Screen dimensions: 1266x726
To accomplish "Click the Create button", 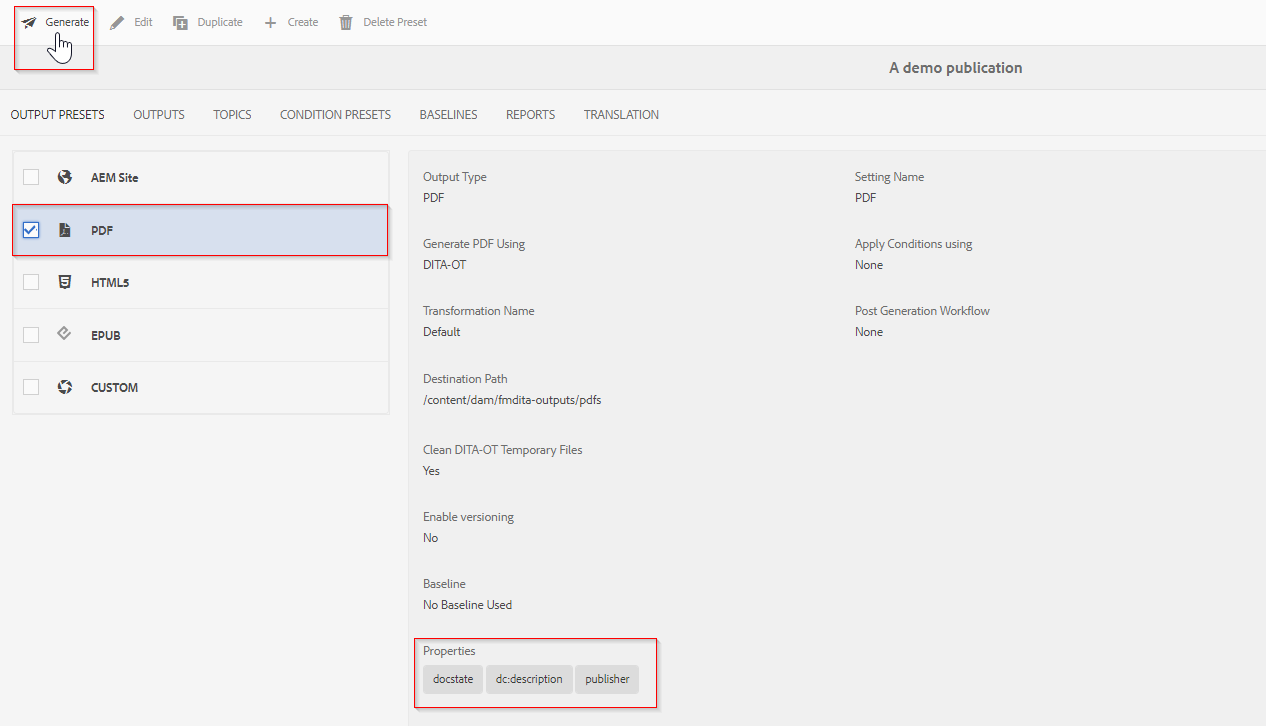I will point(290,21).
